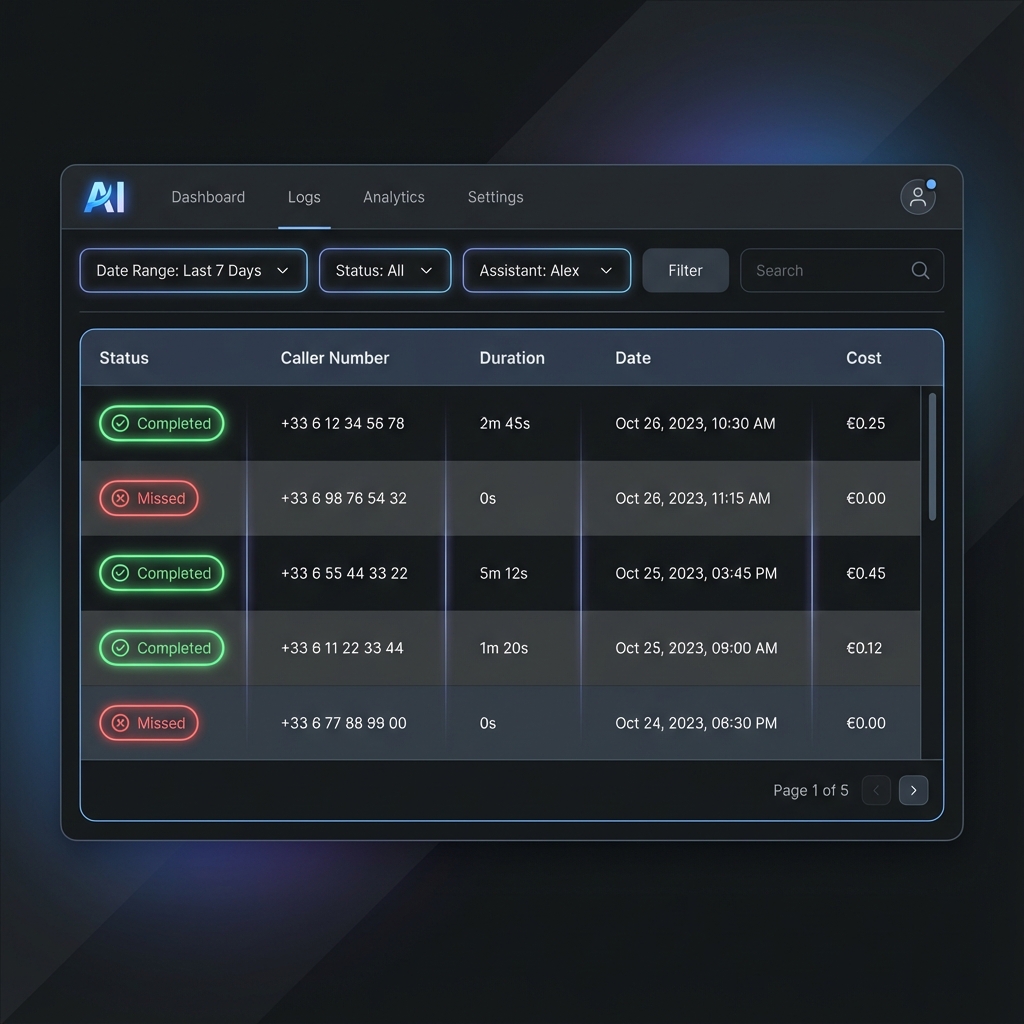Go to the Settings tab

(495, 197)
